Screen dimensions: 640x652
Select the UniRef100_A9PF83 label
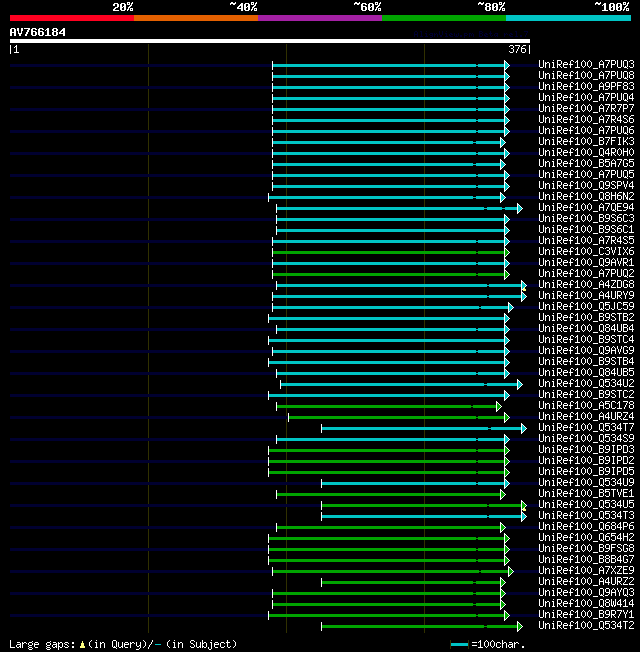(x=586, y=86)
